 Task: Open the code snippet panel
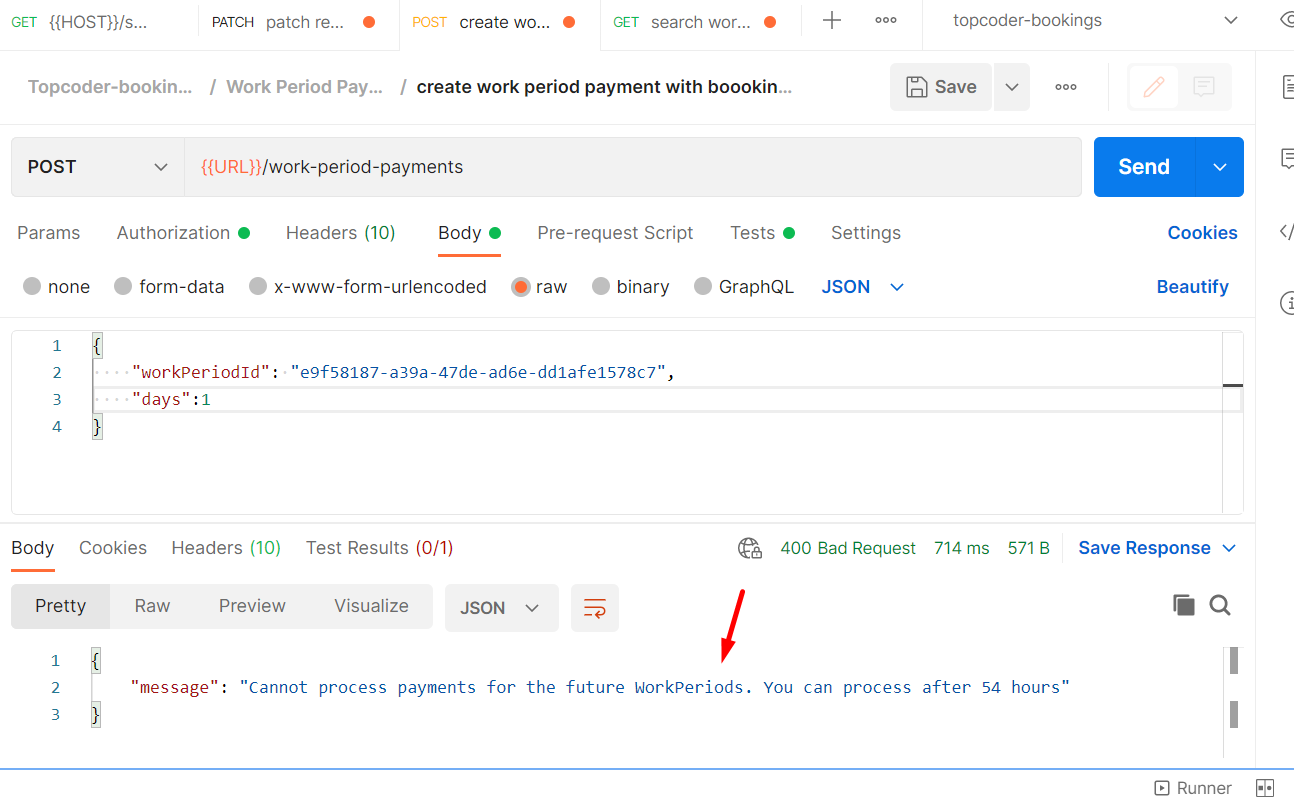point(1287,232)
